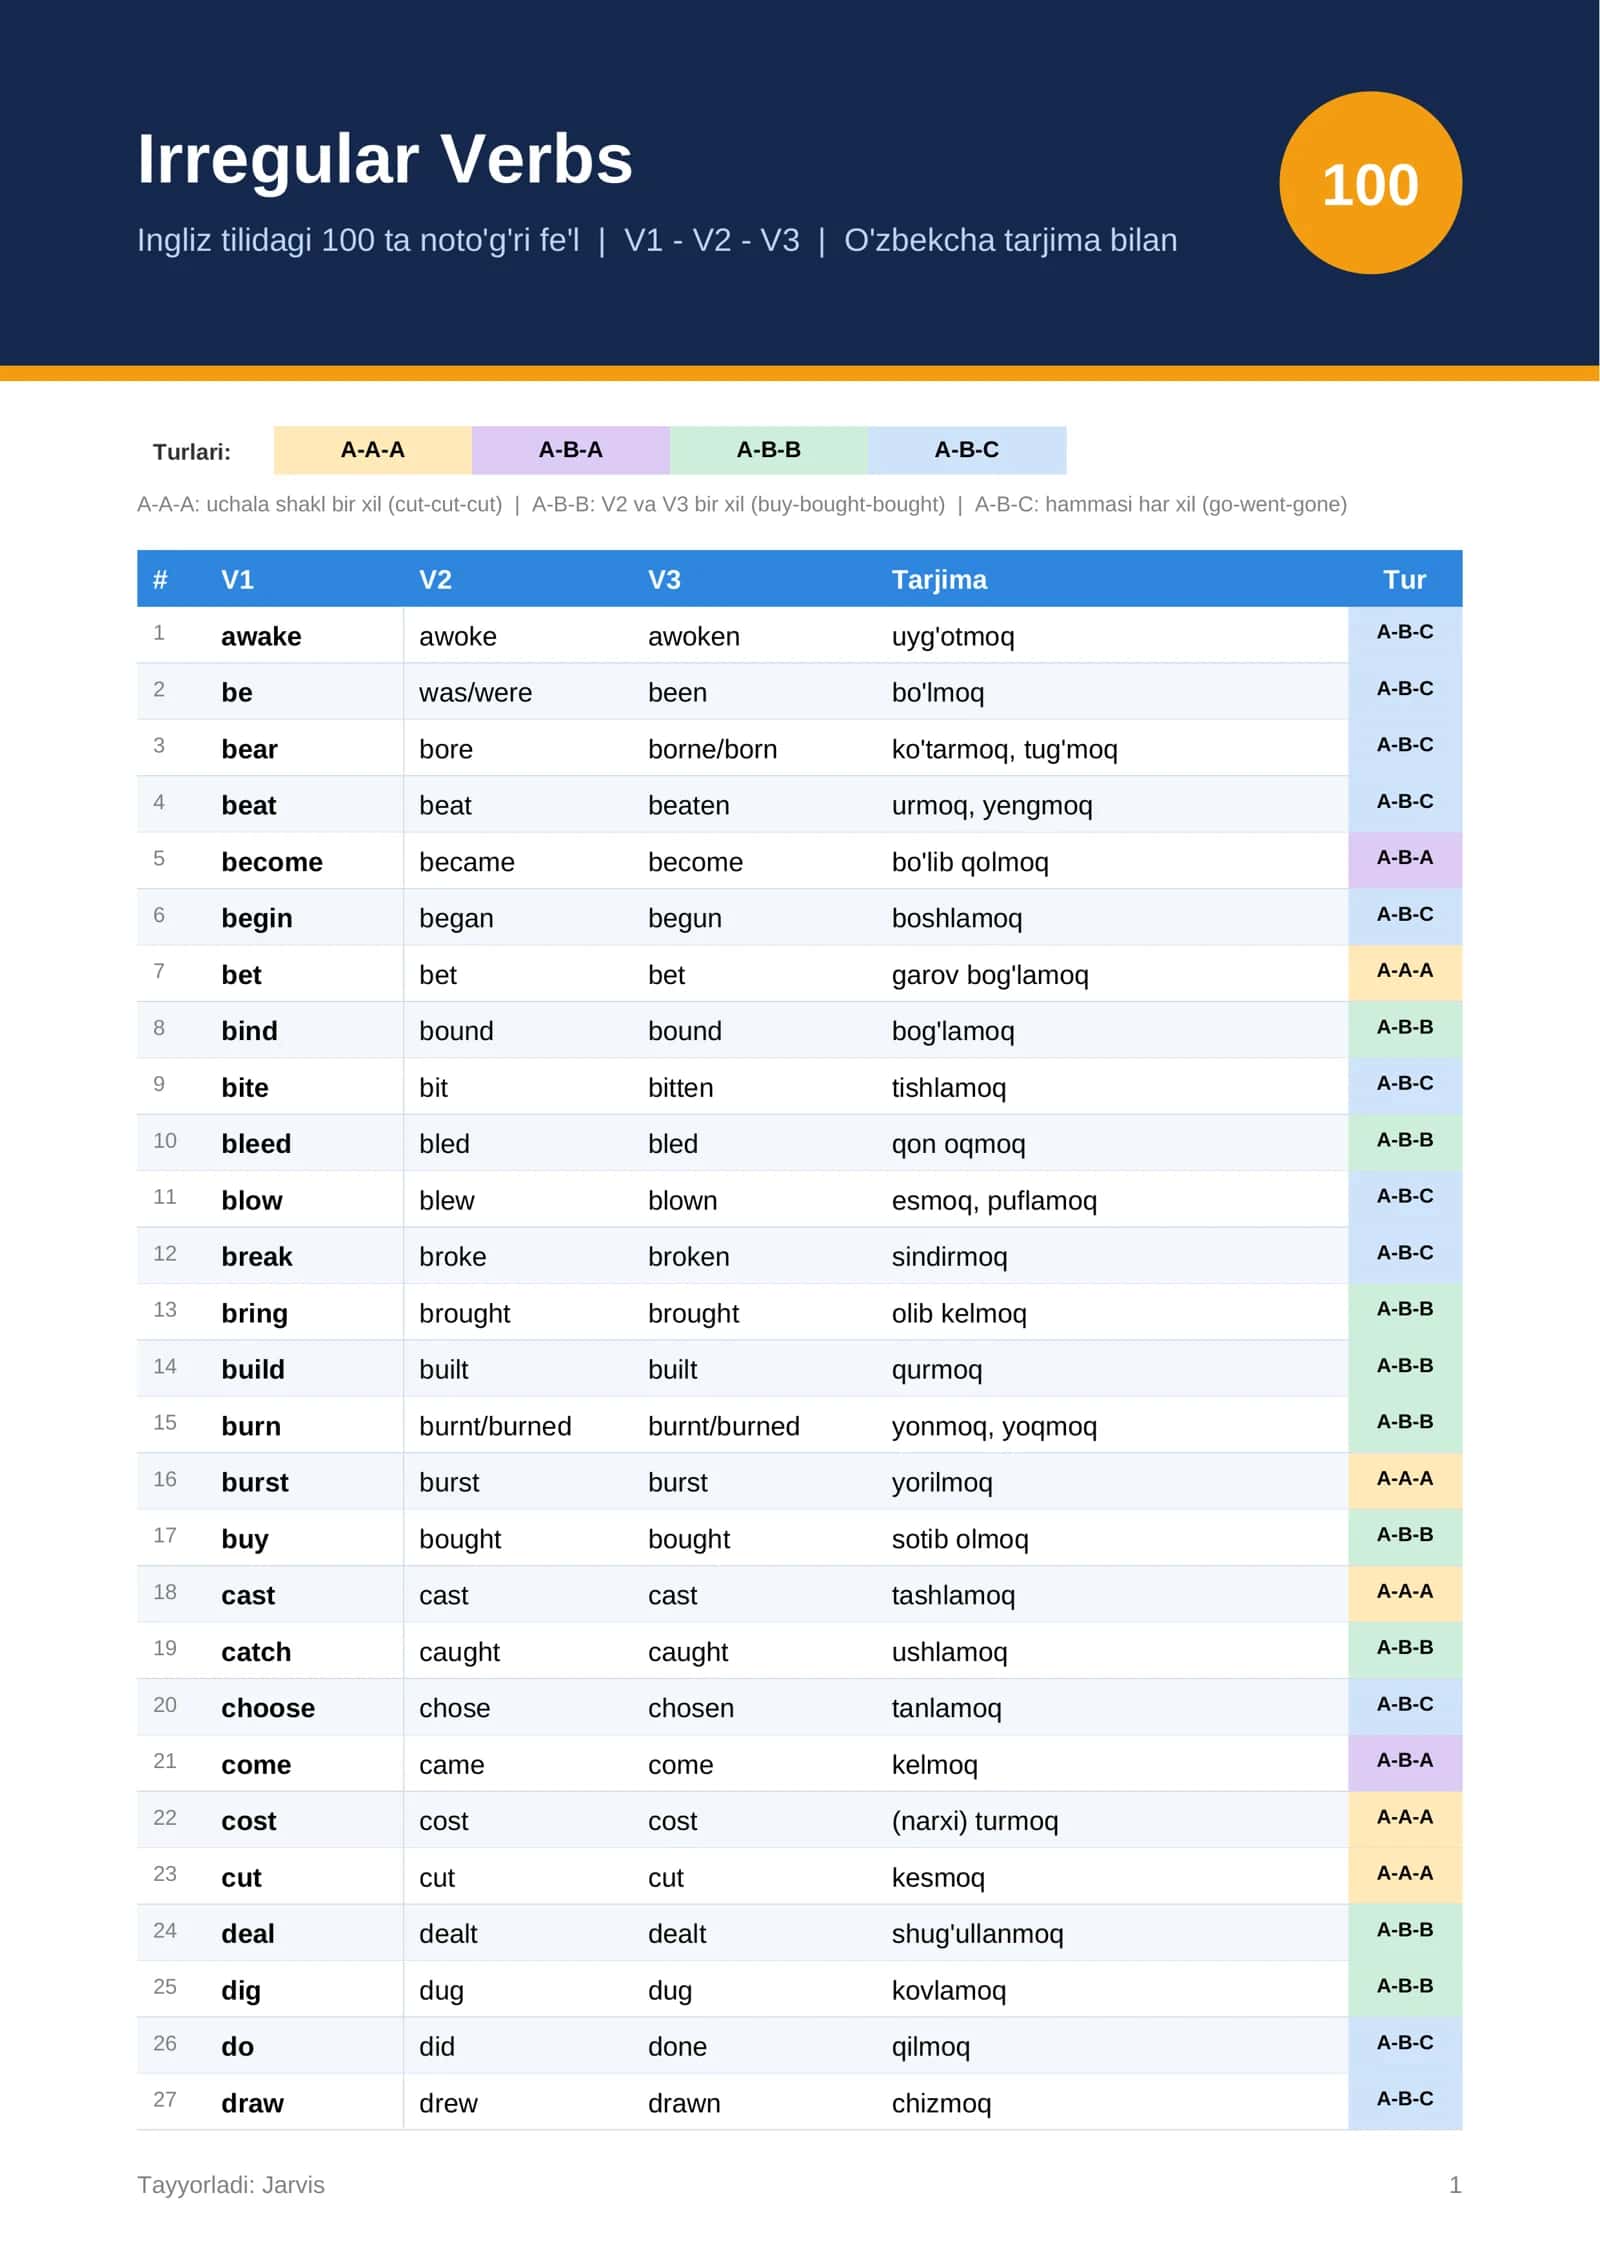Viewport: 1600px width, 2262px height.
Task: Click the verb 'dig'
Action: [x=241, y=1991]
